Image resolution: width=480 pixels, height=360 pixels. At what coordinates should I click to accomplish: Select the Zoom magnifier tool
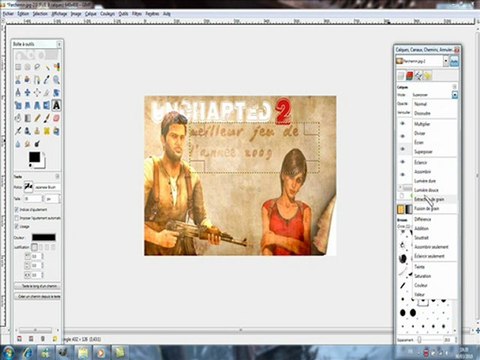[x=57, y=80]
